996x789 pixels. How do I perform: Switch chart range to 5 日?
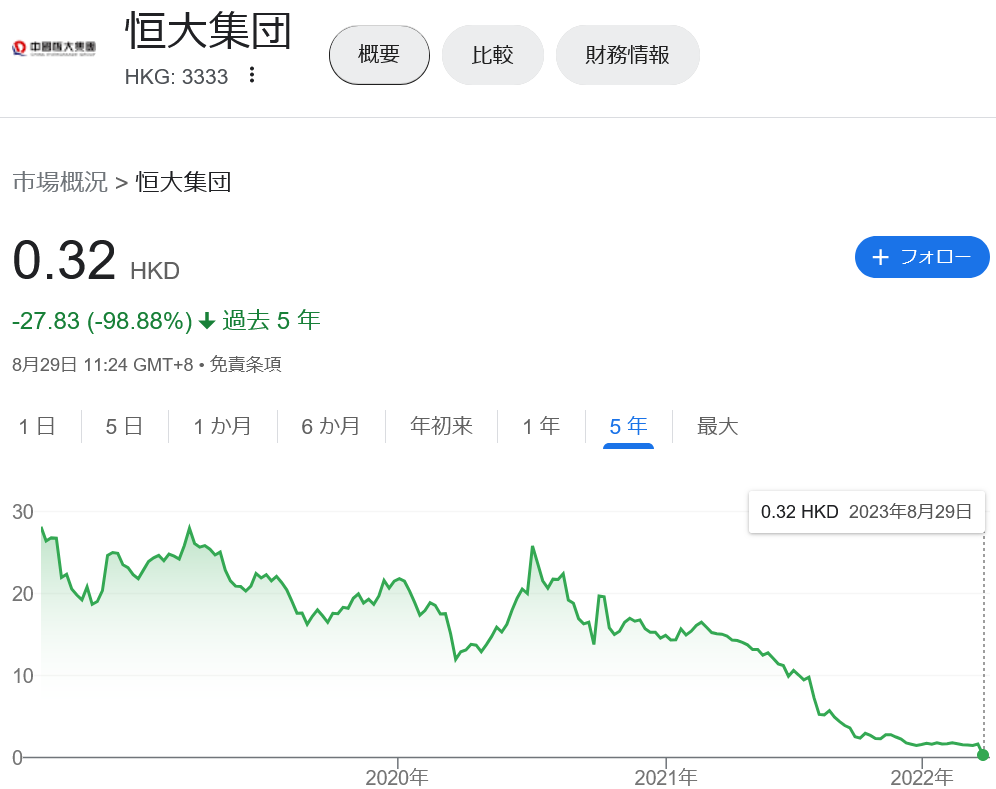(124, 426)
